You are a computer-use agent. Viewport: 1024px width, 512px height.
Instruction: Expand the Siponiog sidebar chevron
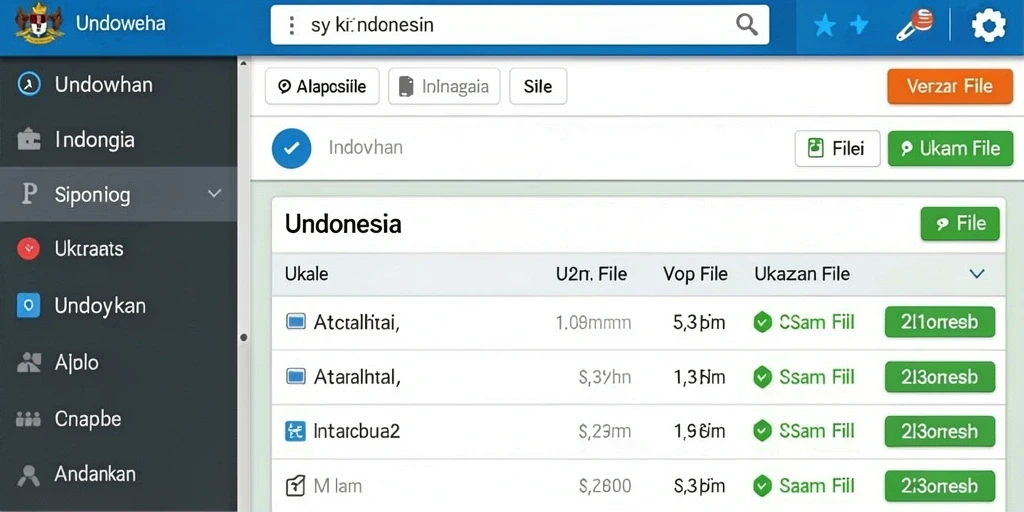[214, 194]
